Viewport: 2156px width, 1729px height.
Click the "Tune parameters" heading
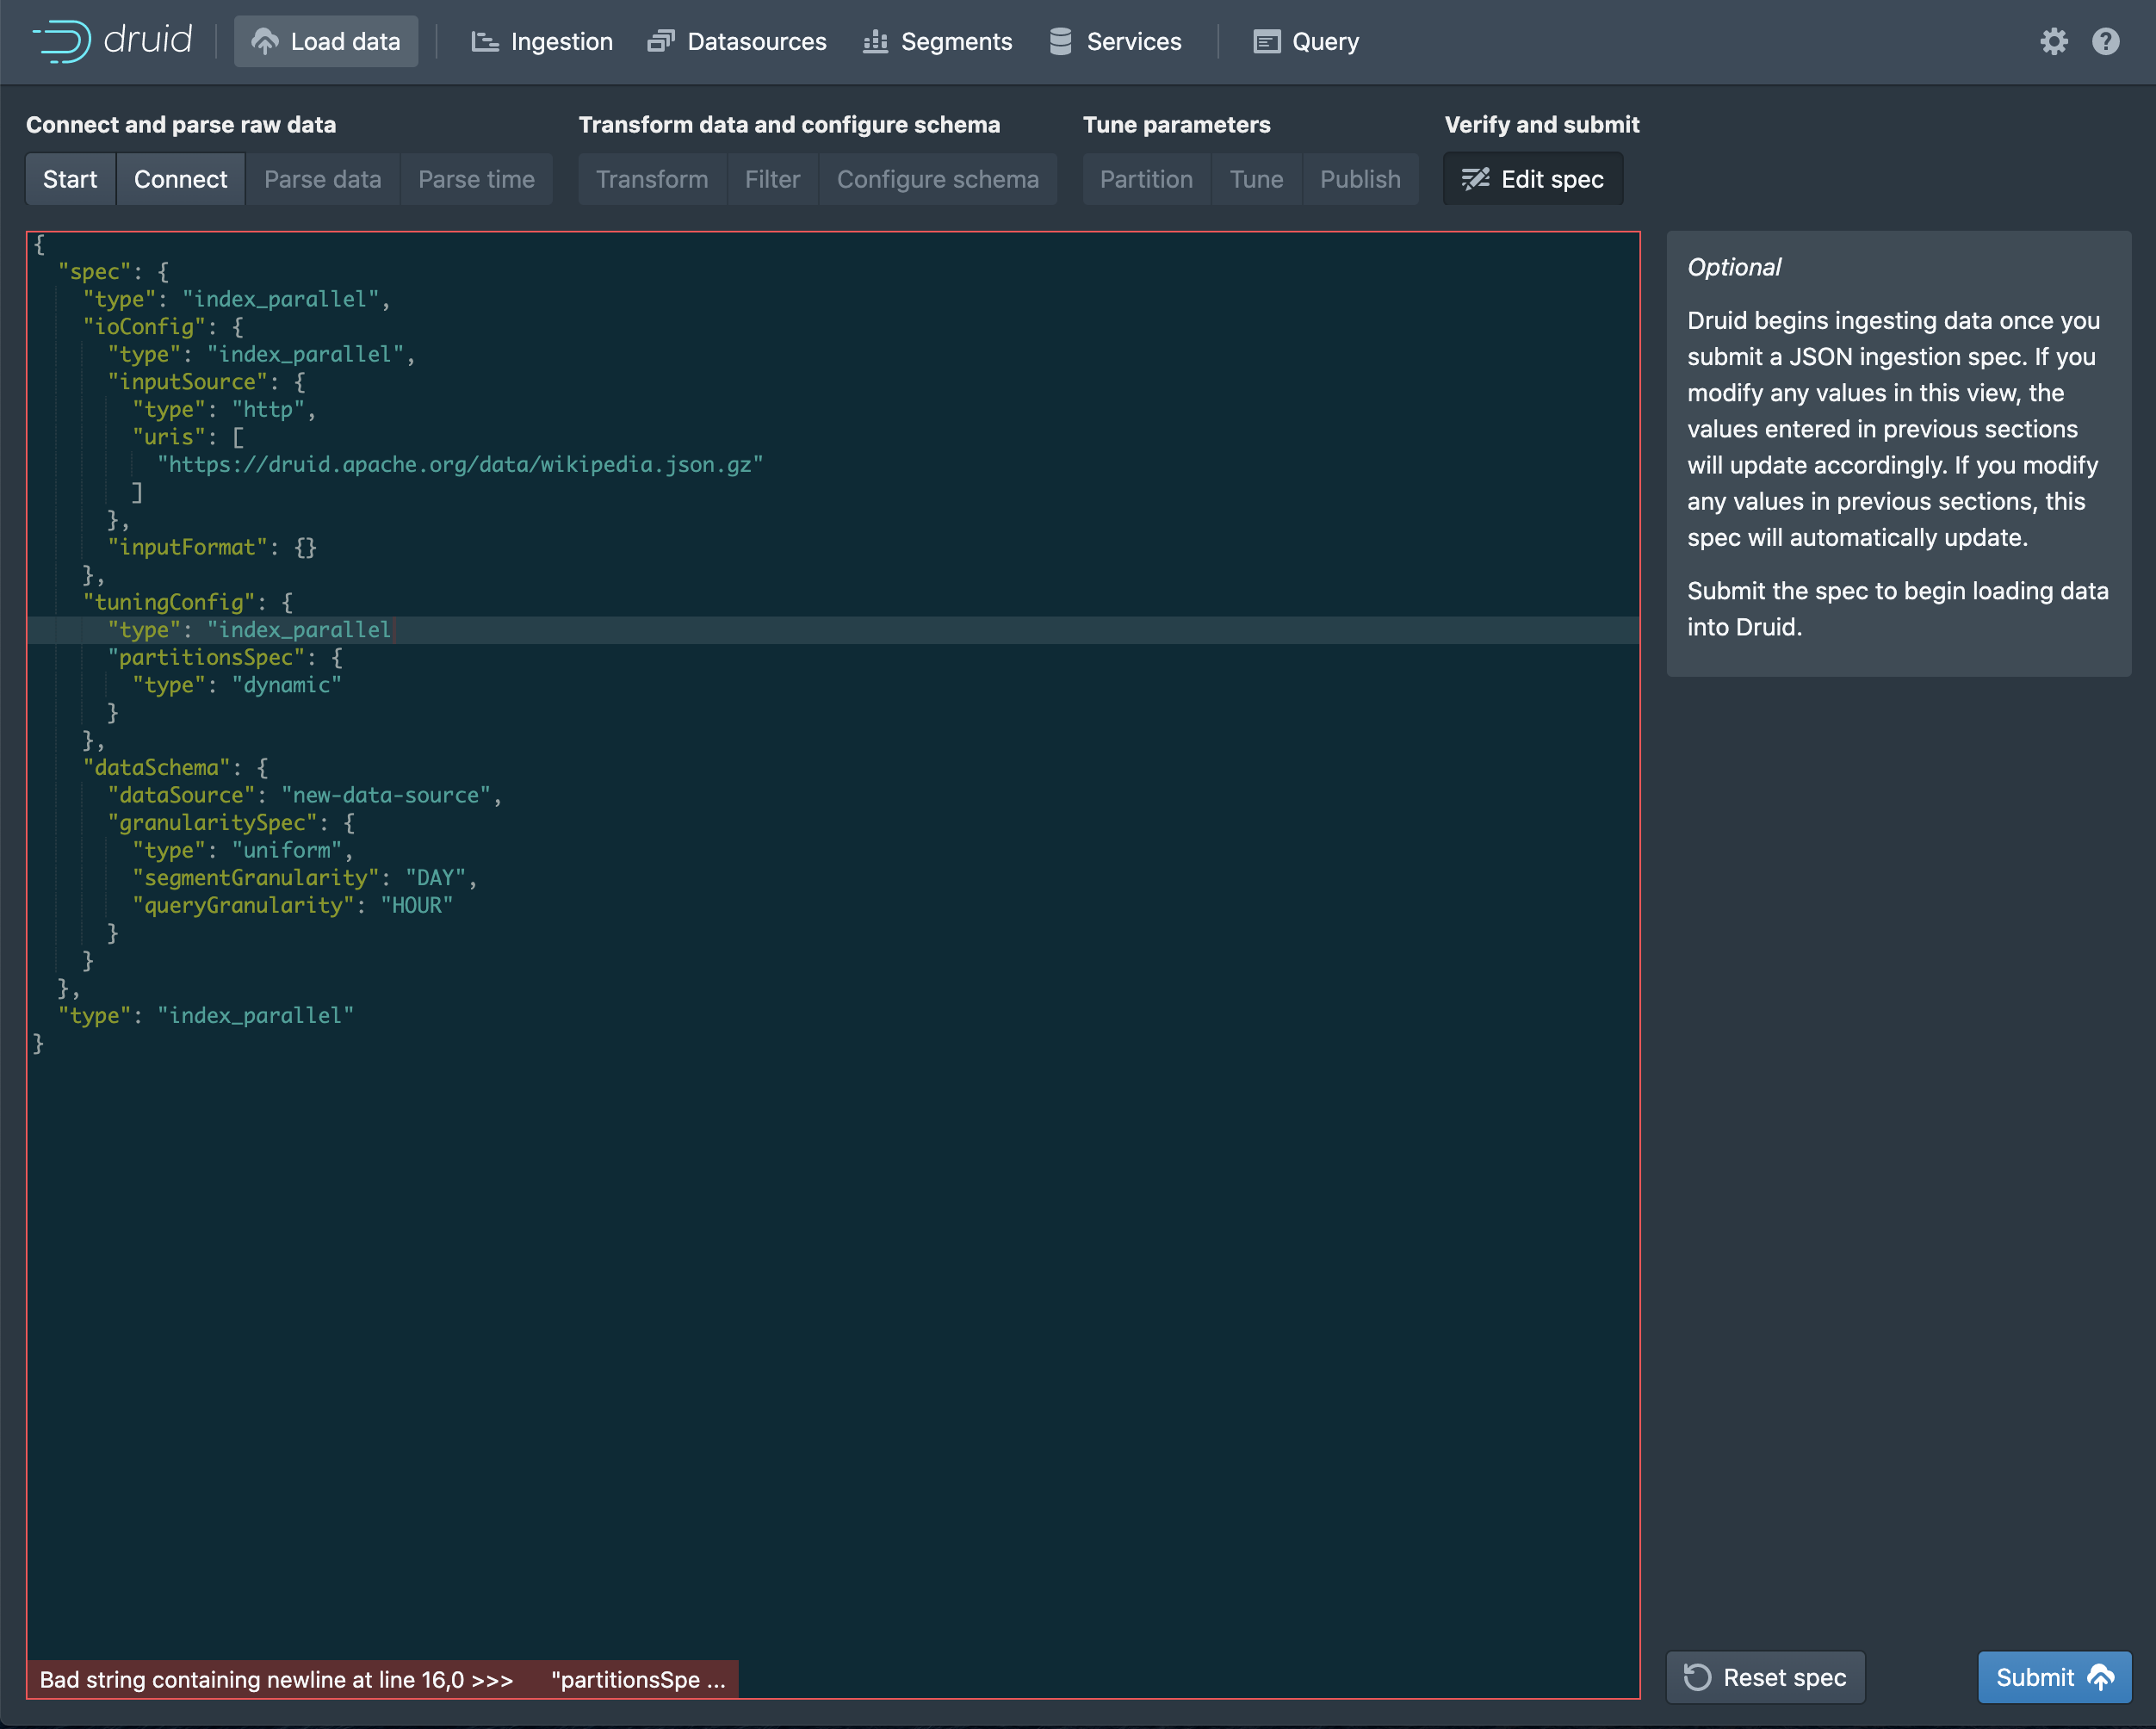tap(1176, 125)
